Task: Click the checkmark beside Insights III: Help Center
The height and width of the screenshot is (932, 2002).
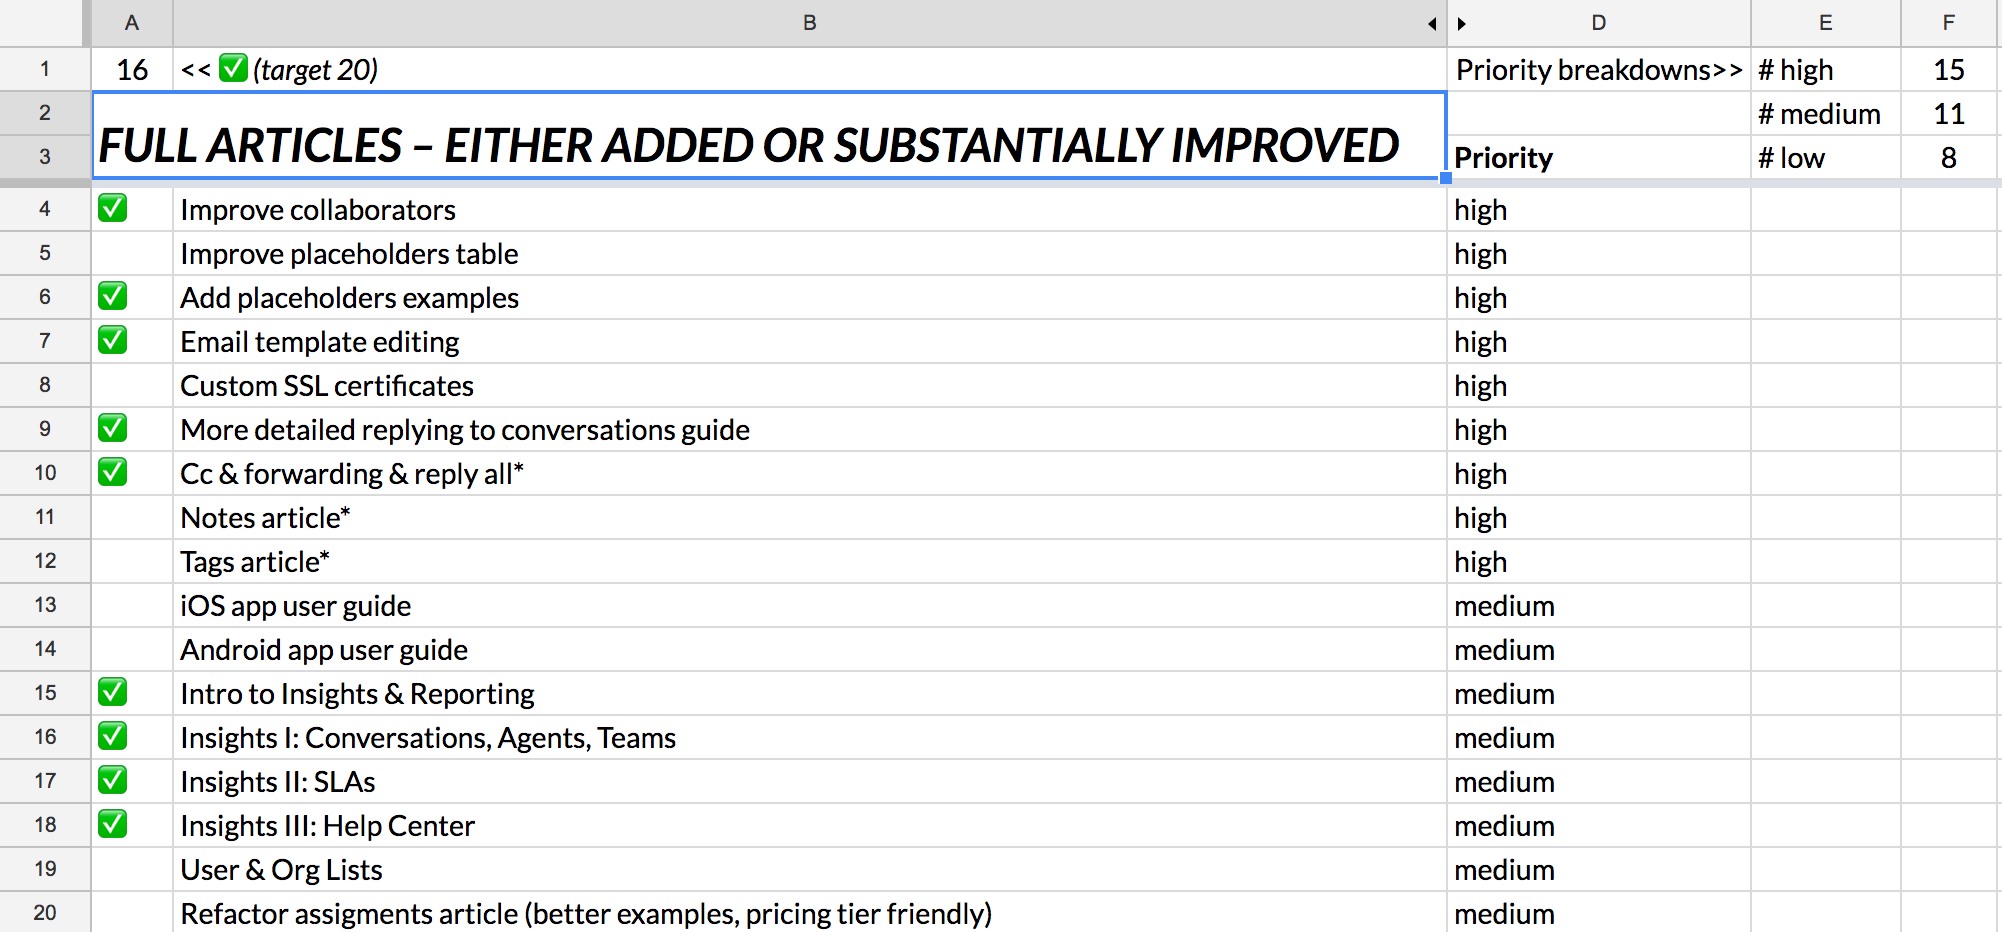Action: [x=113, y=825]
